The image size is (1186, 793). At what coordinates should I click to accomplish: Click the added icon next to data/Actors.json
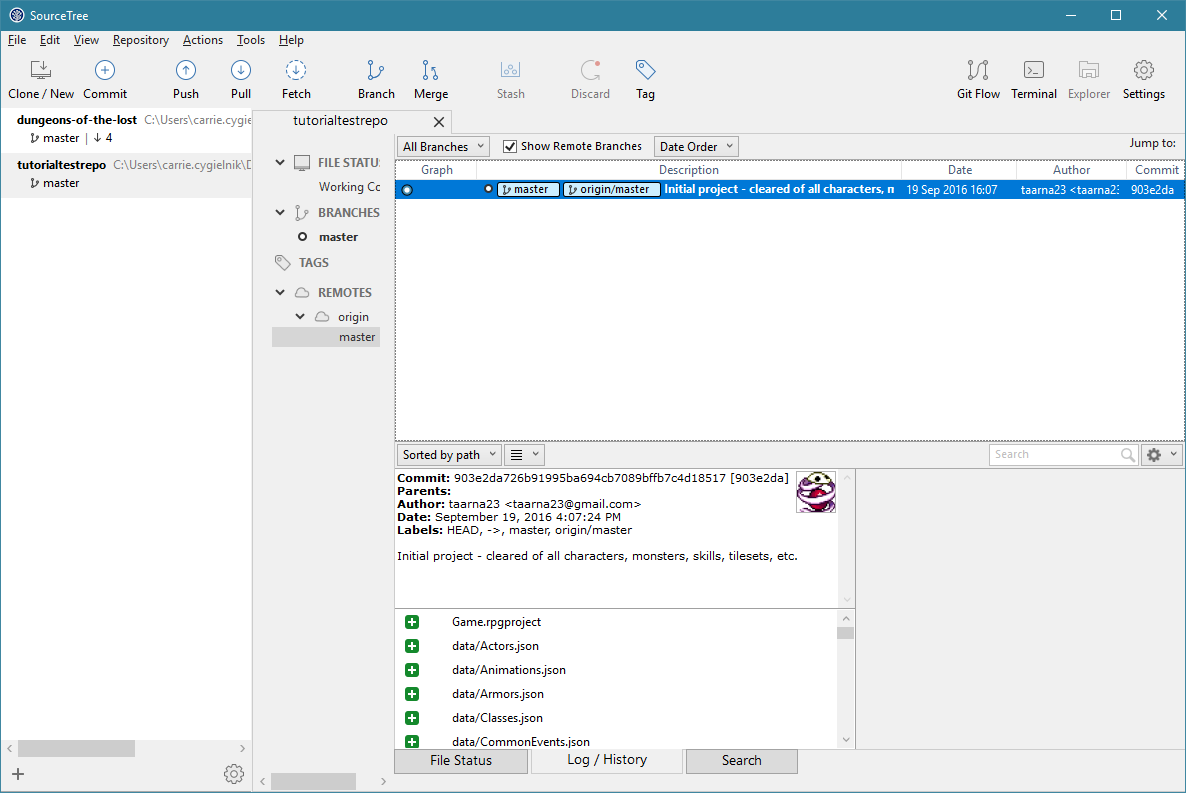tap(411, 646)
